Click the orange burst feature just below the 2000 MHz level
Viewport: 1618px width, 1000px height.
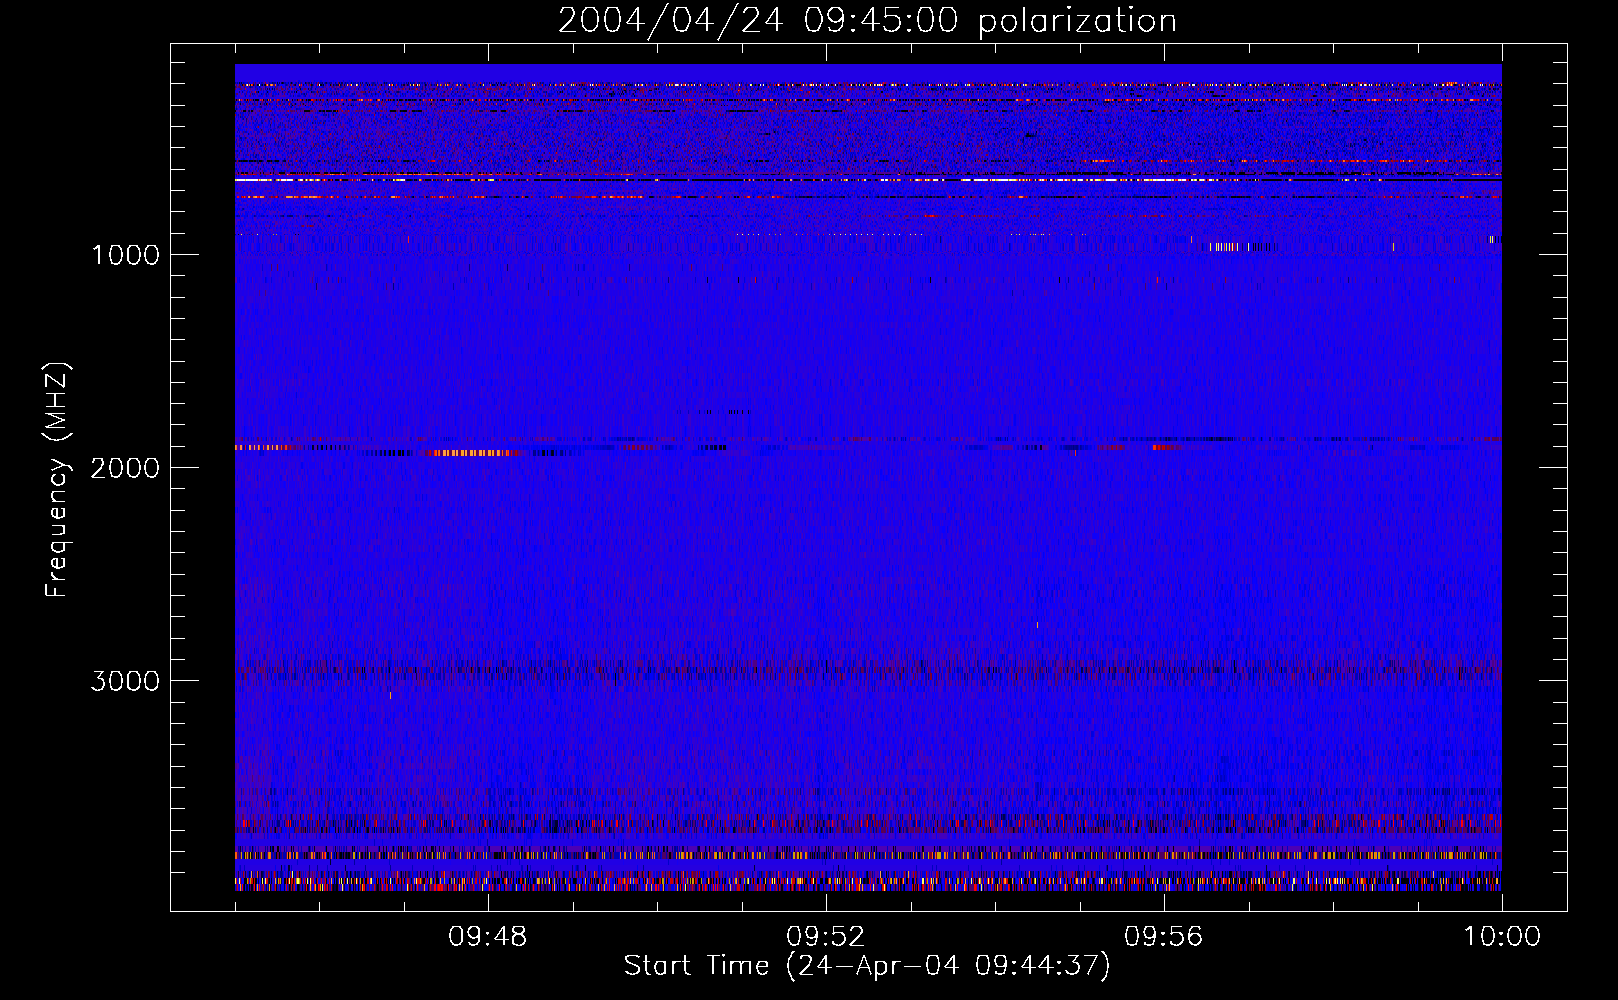coord(473,453)
